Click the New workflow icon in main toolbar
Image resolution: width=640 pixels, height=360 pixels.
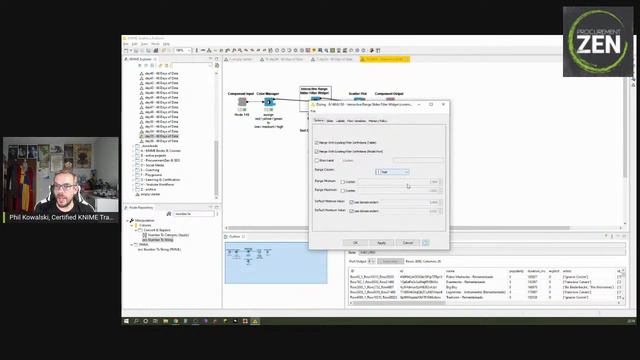pos(126,51)
